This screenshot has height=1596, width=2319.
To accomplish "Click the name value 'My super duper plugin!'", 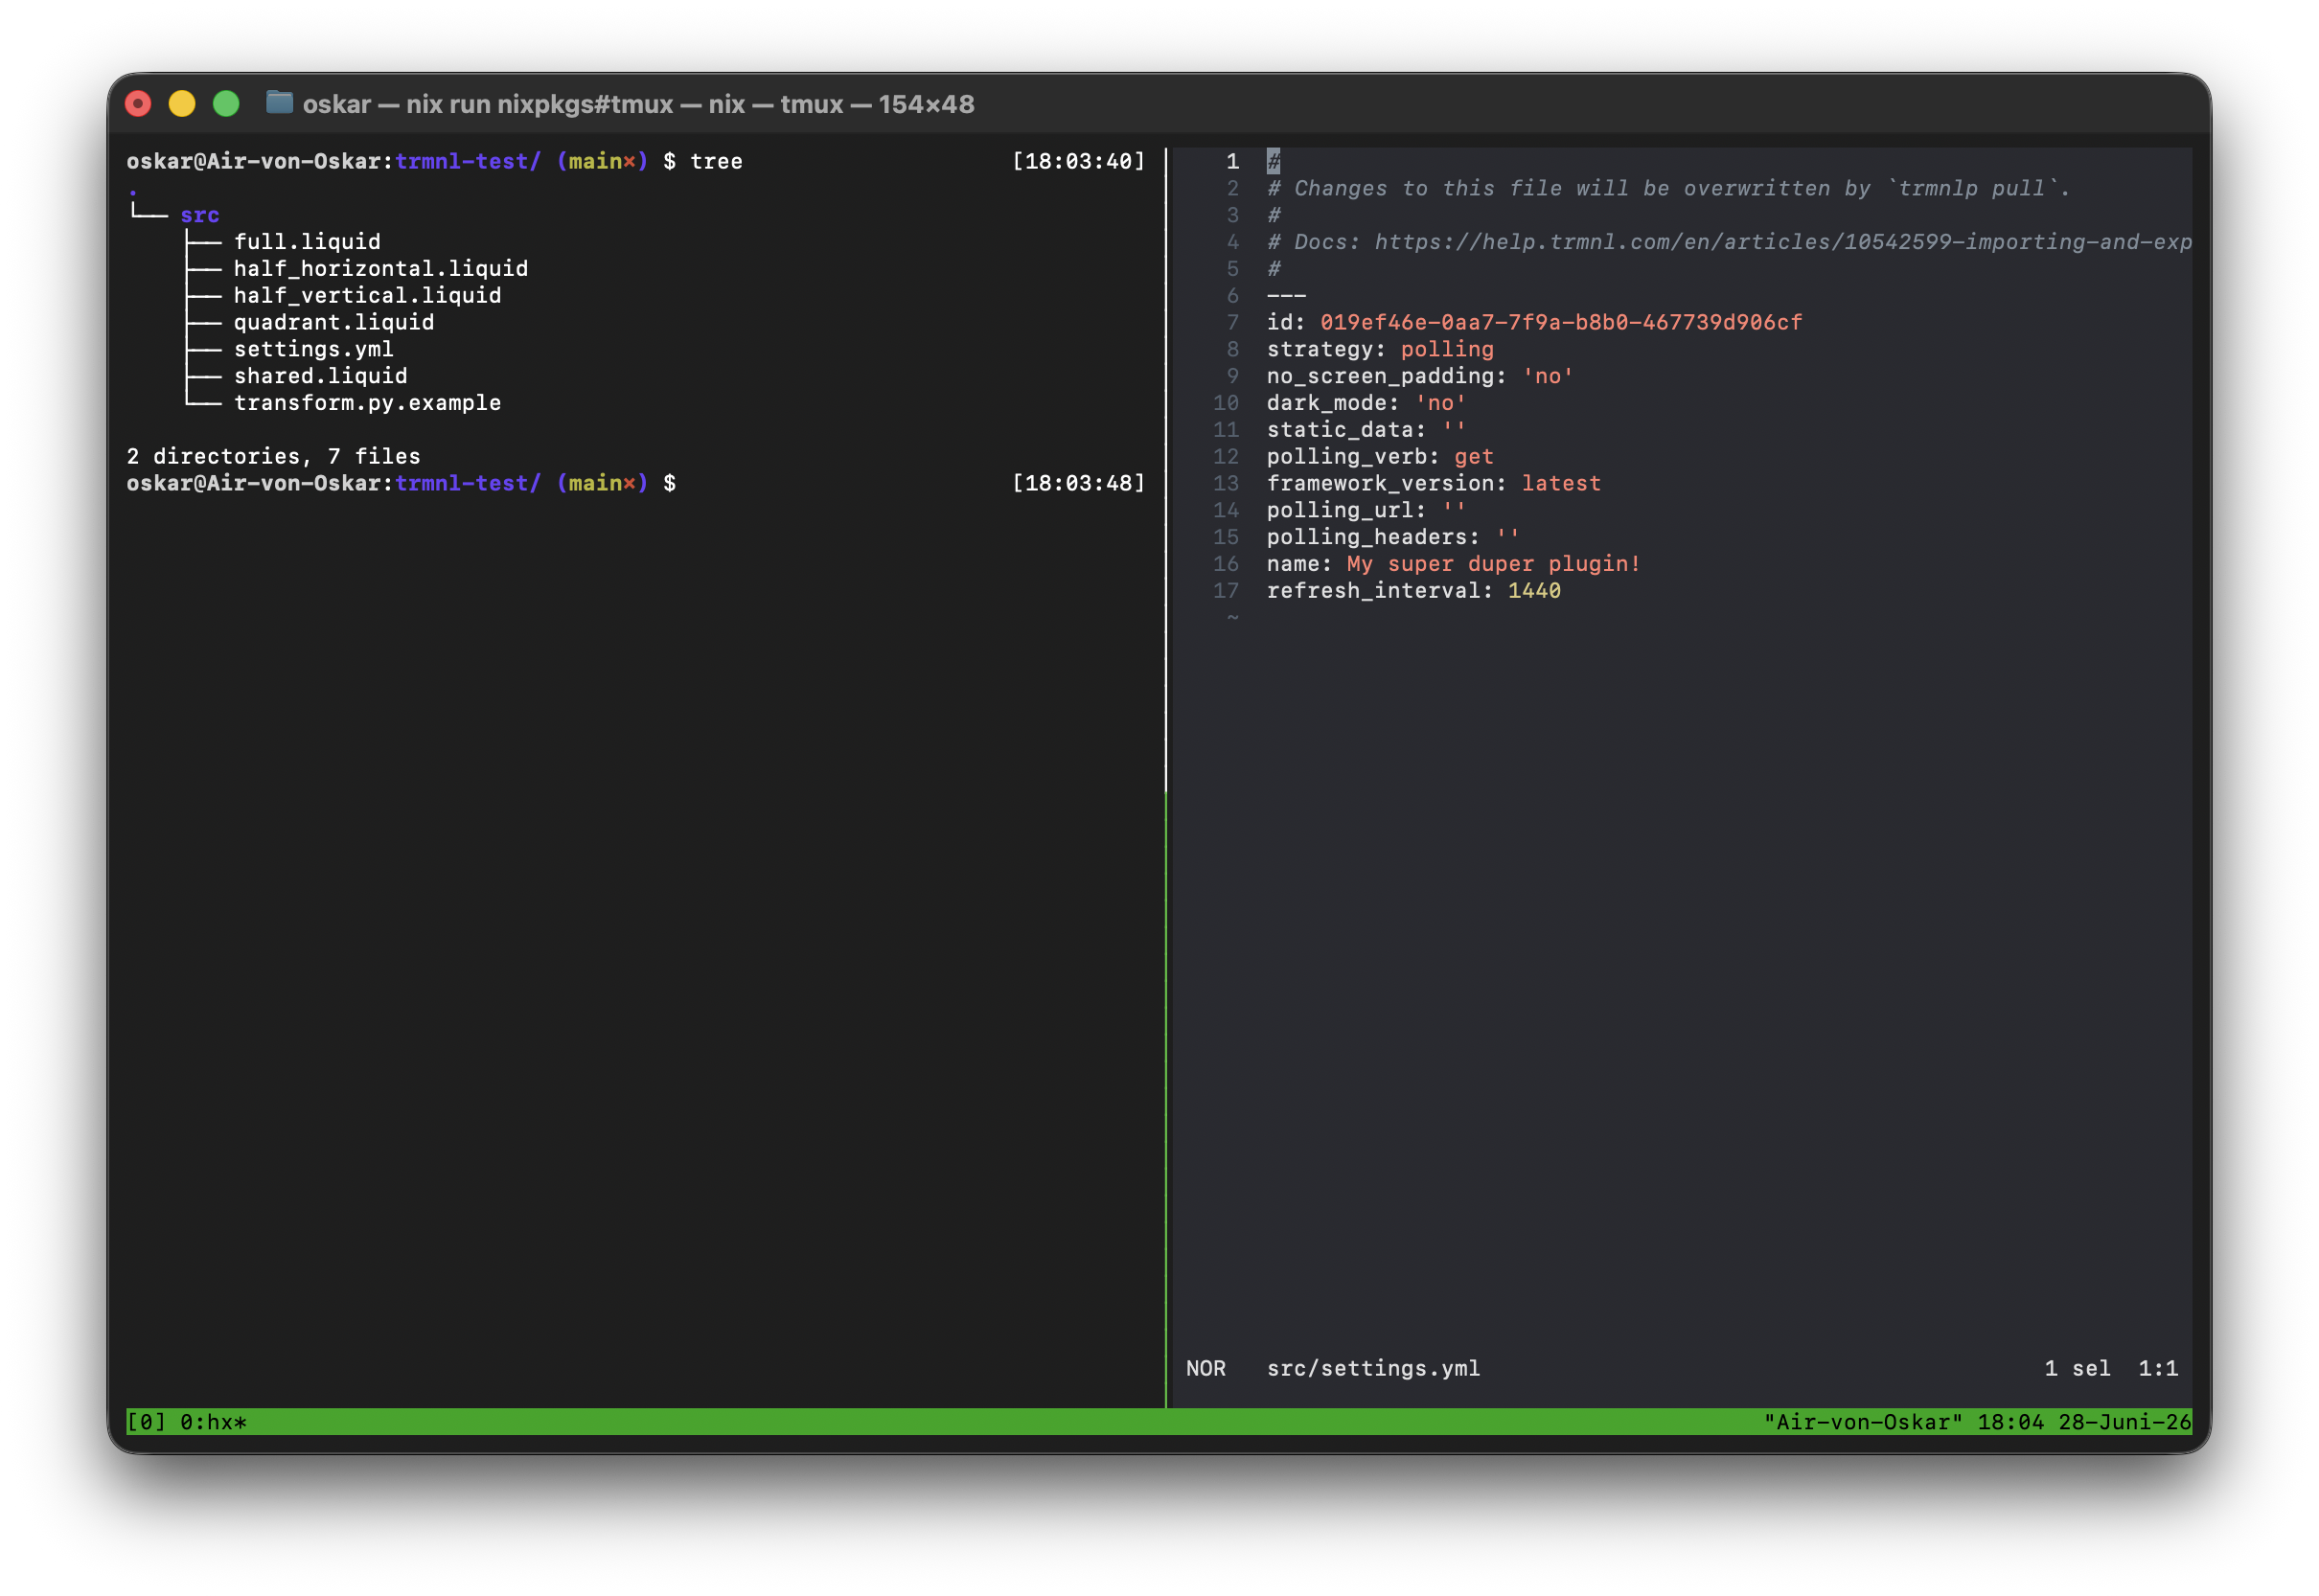I will [1494, 565].
